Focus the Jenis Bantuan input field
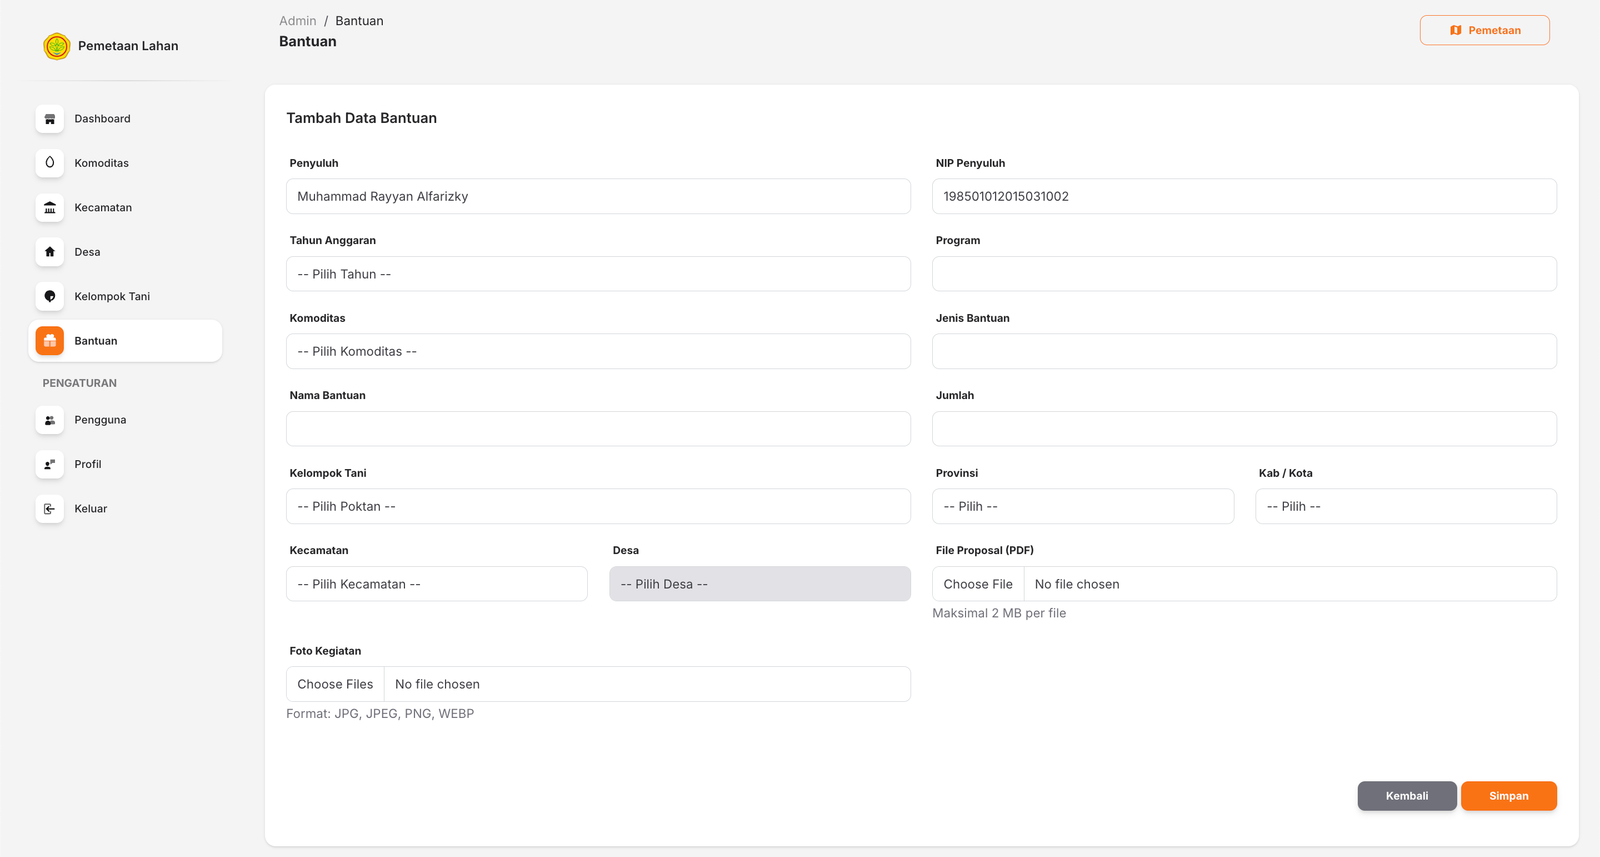This screenshot has width=1600, height=857. tap(1244, 351)
